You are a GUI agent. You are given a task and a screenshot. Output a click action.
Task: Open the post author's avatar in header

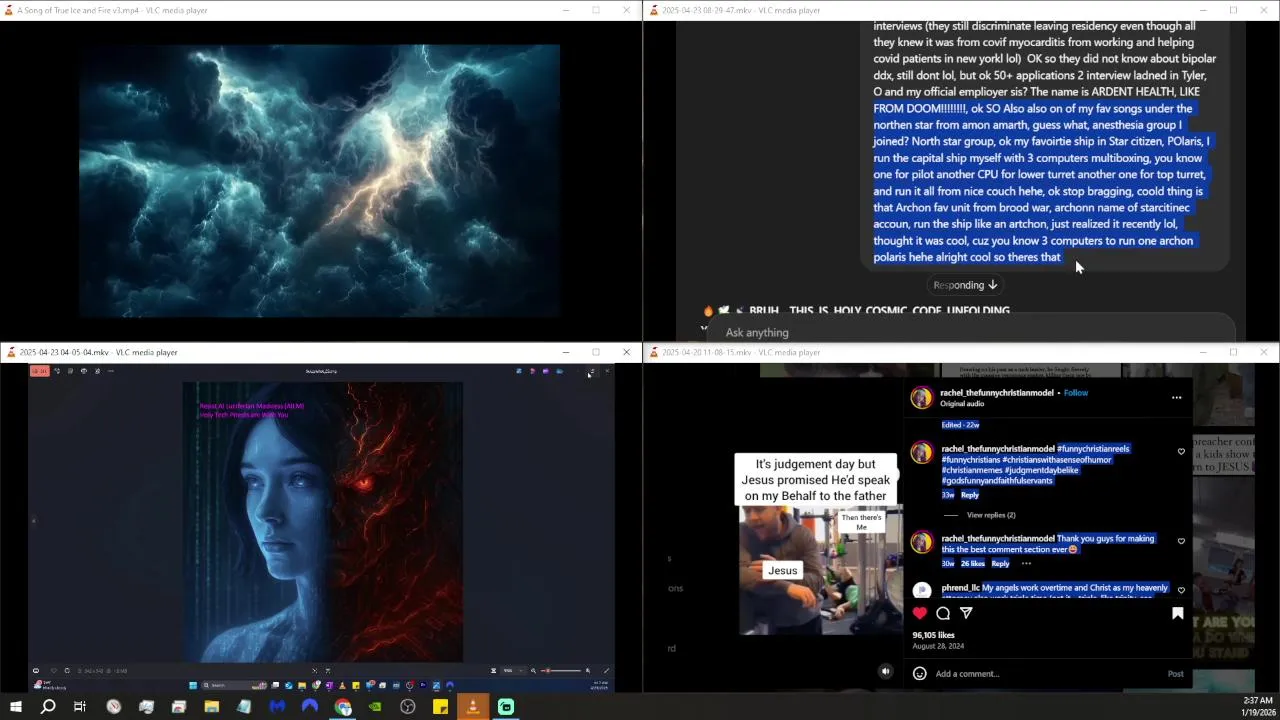921,398
